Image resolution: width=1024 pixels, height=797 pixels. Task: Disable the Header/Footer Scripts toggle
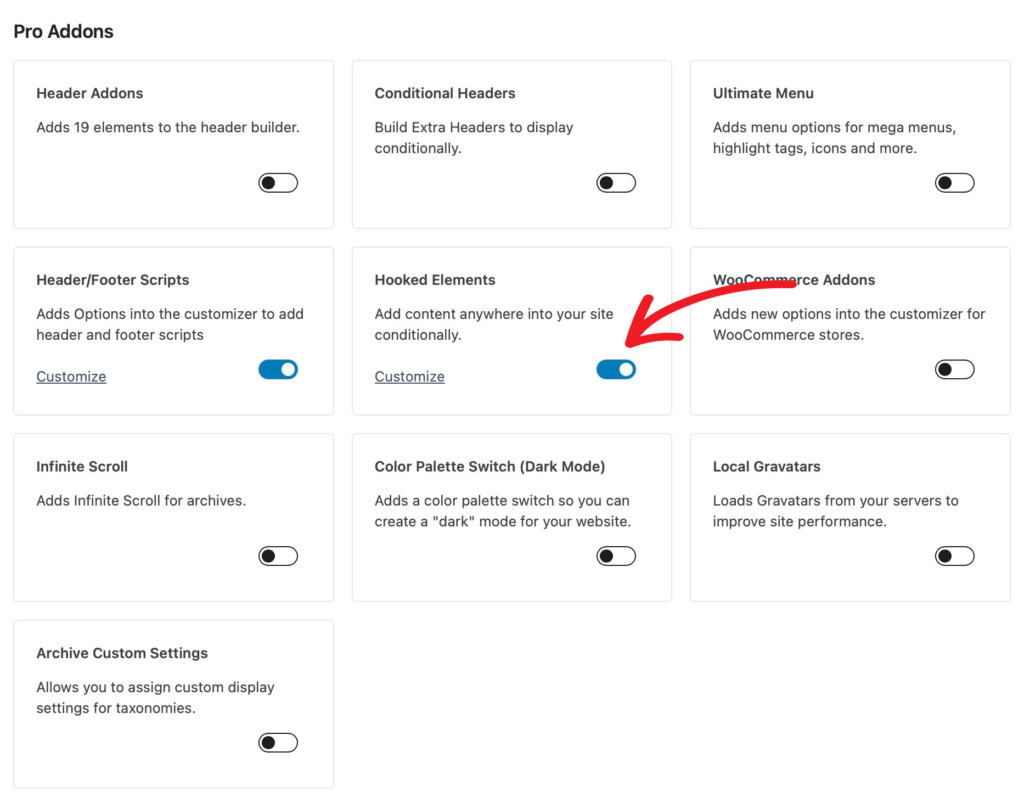coord(278,370)
